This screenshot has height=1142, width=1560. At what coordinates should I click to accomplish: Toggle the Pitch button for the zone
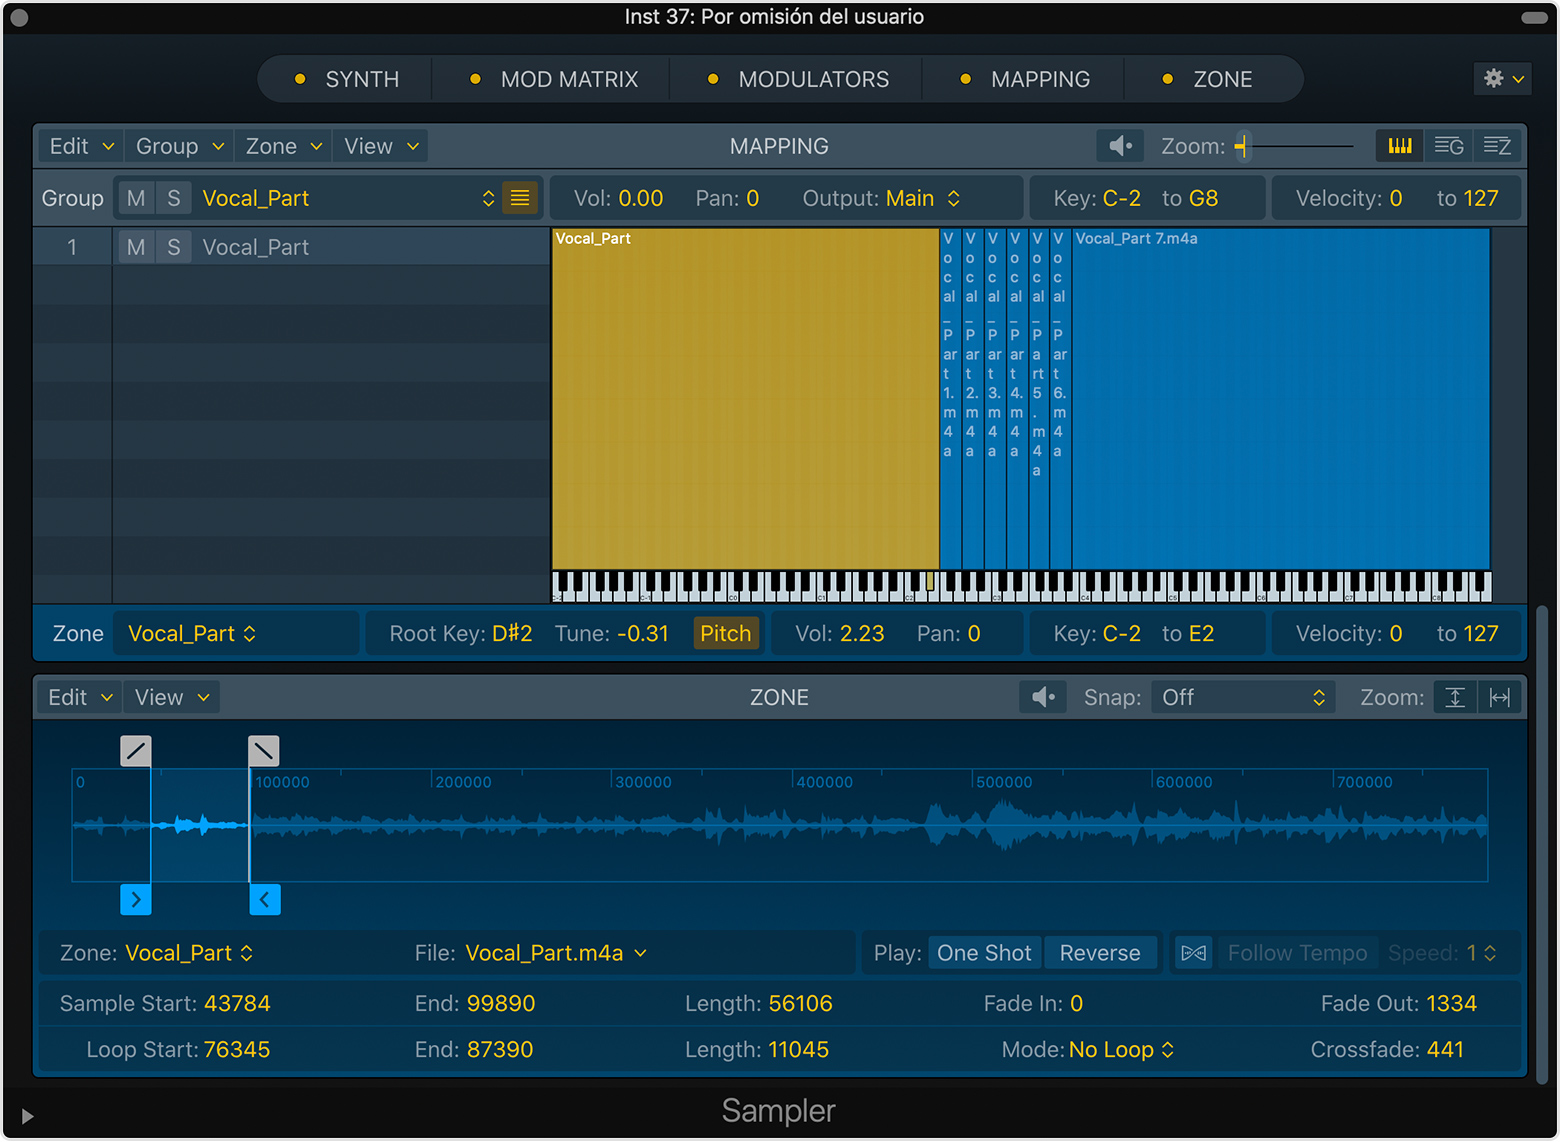point(725,633)
